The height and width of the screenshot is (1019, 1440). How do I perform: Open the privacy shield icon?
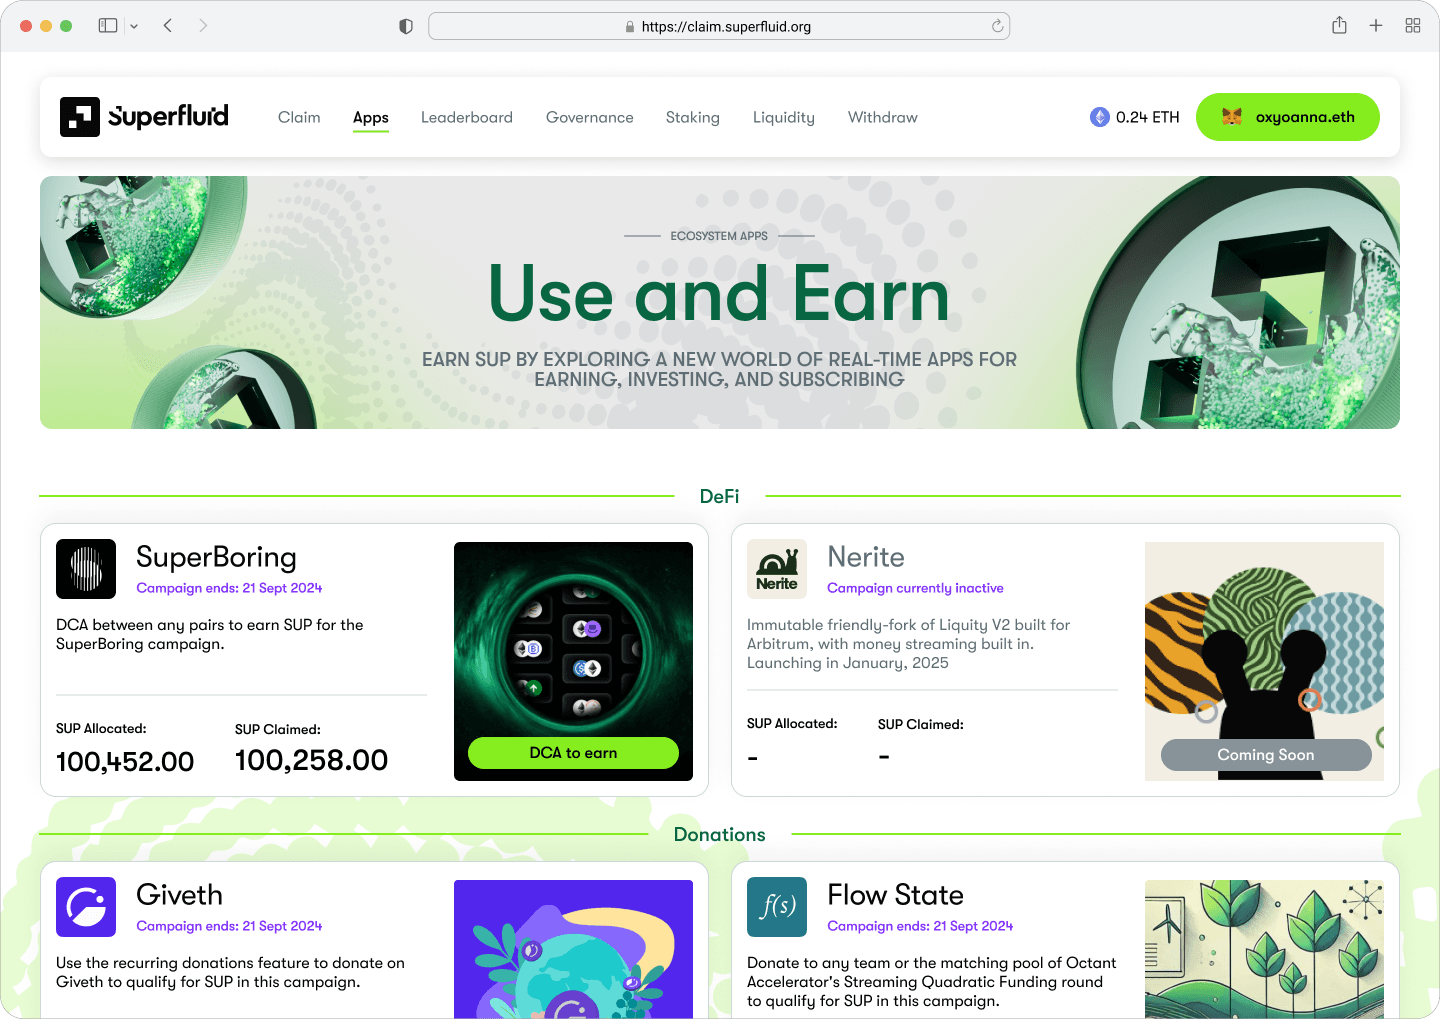click(x=406, y=27)
